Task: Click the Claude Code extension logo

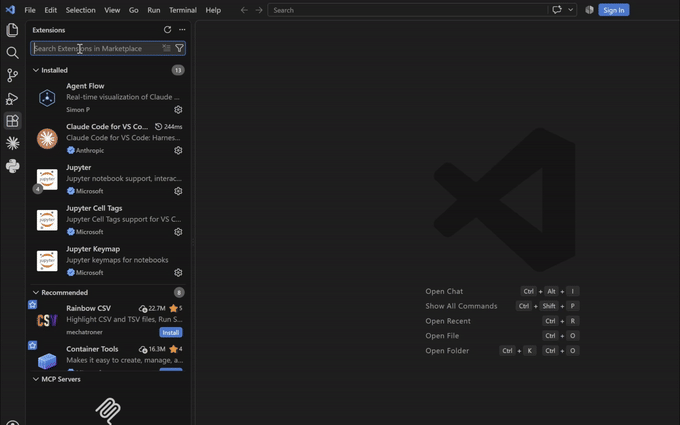Action: click(47, 139)
